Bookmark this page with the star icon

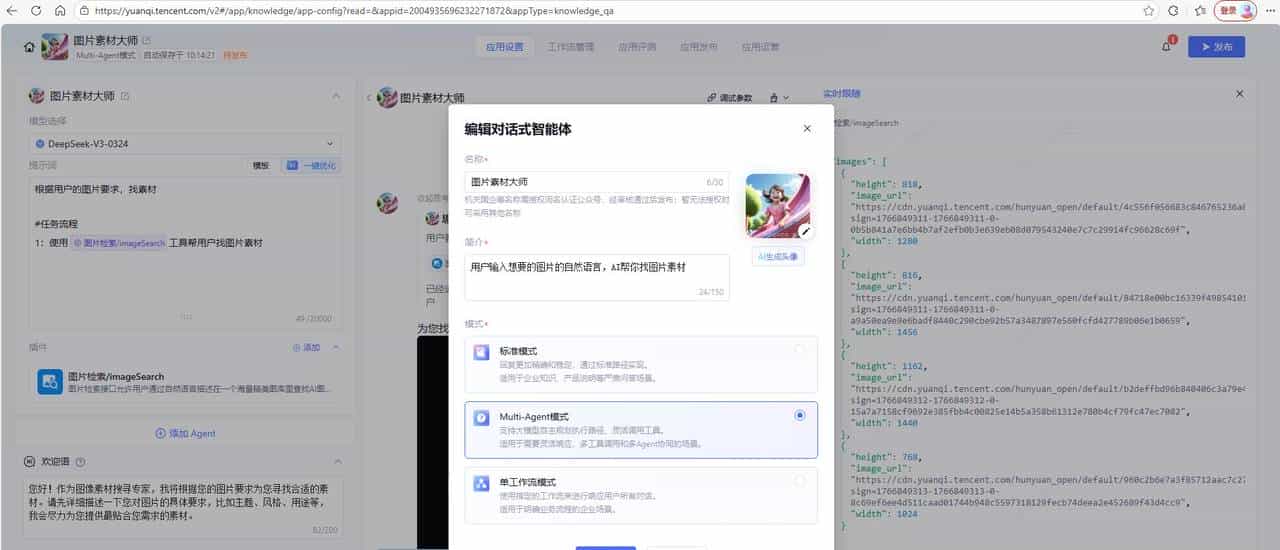point(1149,10)
